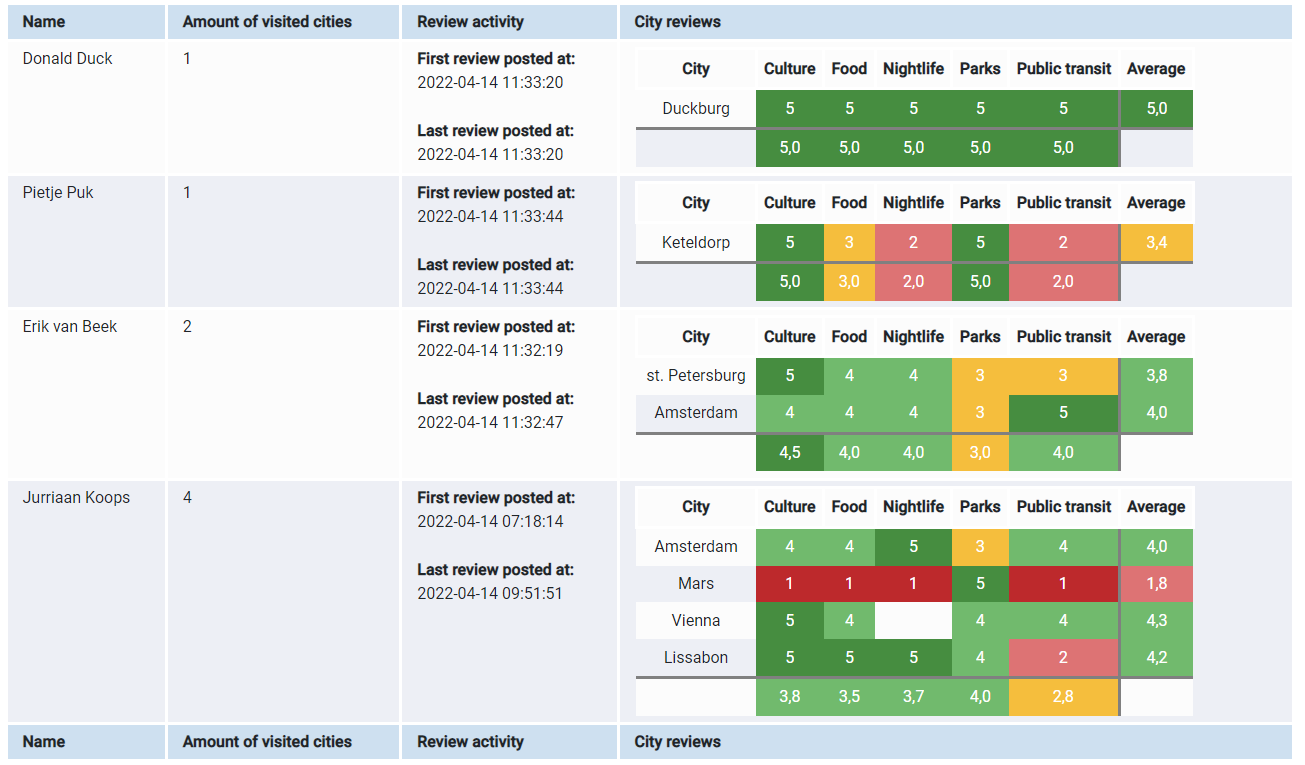The image size is (1305, 765).
Task: Click the top Name column header
Action: pos(87,21)
